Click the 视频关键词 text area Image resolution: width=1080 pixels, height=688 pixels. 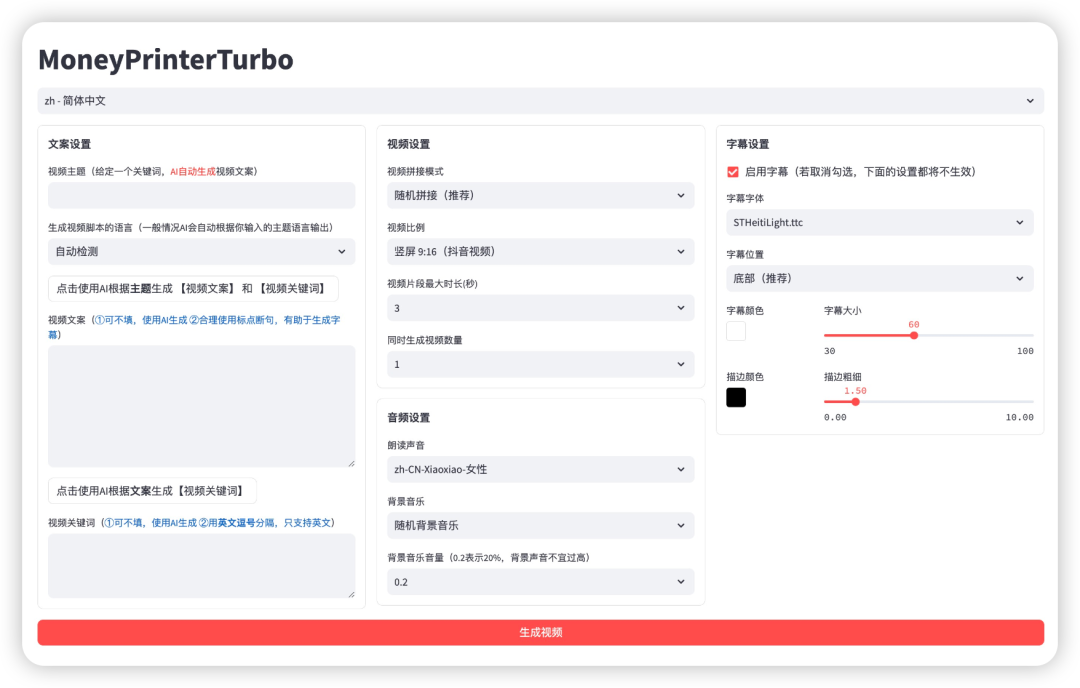[x=201, y=565]
